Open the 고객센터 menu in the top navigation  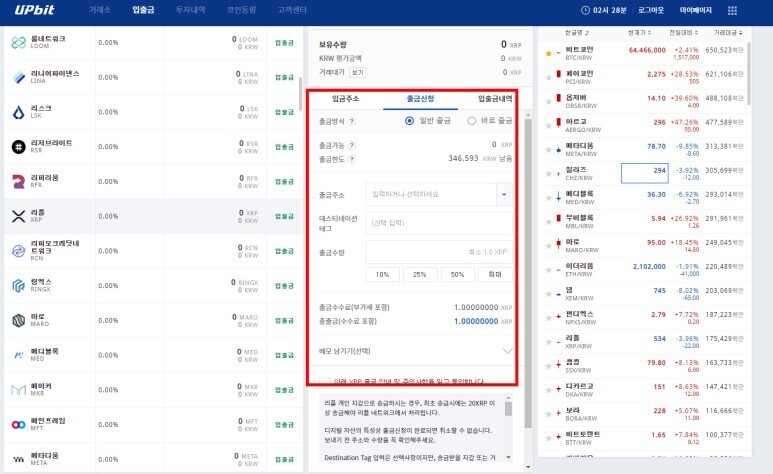(x=292, y=10)
